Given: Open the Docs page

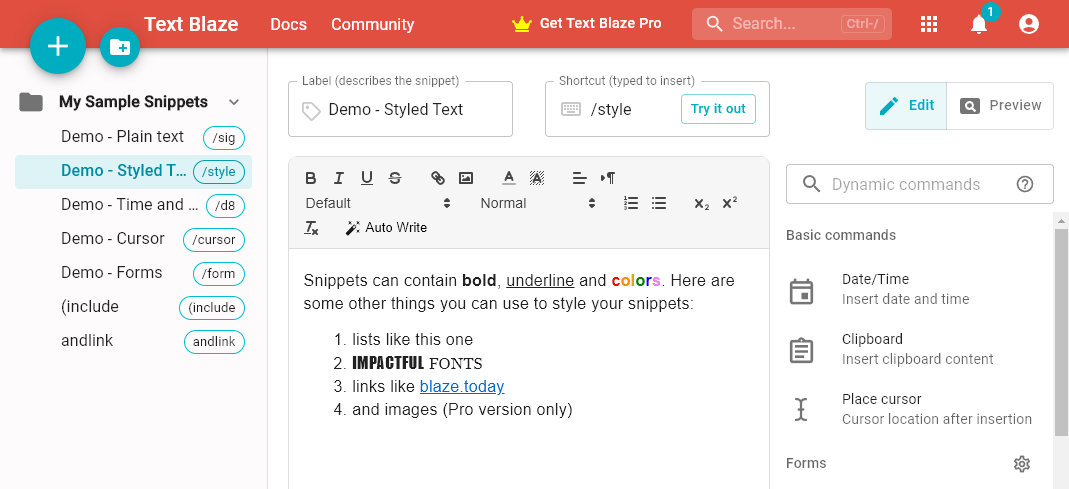Looking at the screenshot, I should pos(288,25).
